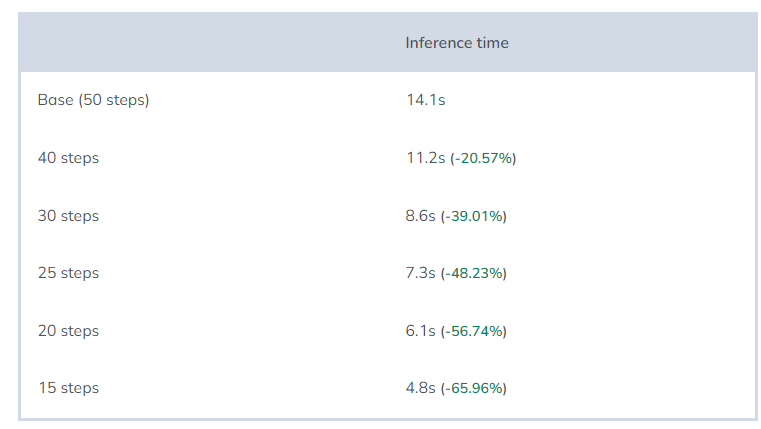Select the 25 steps row label
The width and height of the screenshot is (761, 429).
point(68,273)
